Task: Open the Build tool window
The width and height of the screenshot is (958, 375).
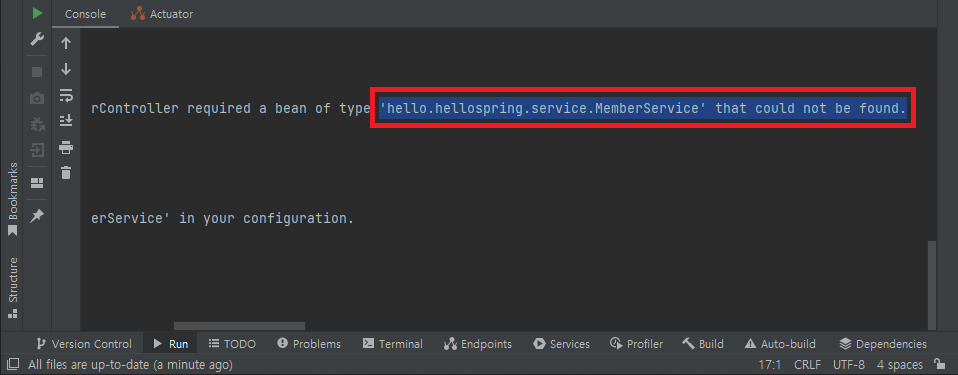Action: 703,344
